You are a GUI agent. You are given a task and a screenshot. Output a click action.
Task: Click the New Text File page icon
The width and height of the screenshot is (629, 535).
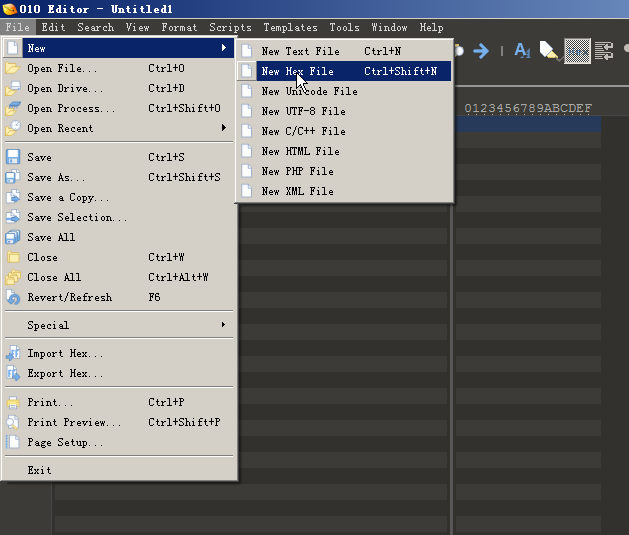pyautogui.click(x=247, y=51)
